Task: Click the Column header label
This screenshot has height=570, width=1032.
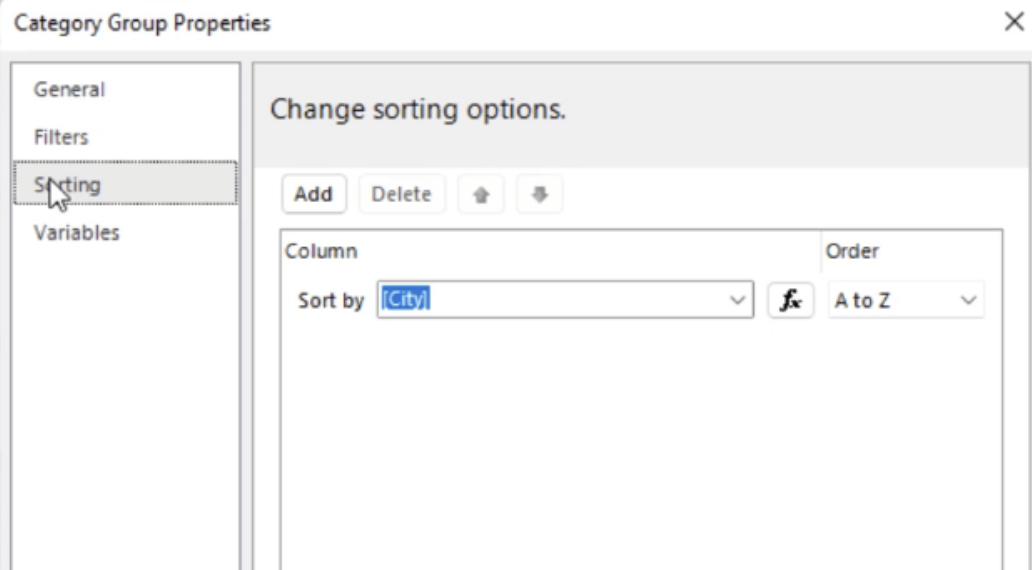Action: pos(321,251)
